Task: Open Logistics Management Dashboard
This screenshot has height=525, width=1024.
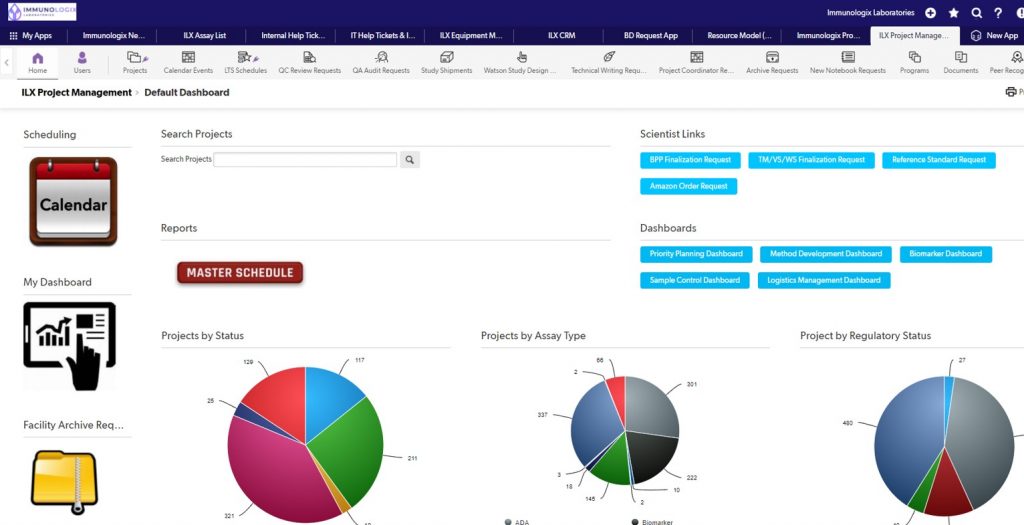Action: (x=824, y=280)
